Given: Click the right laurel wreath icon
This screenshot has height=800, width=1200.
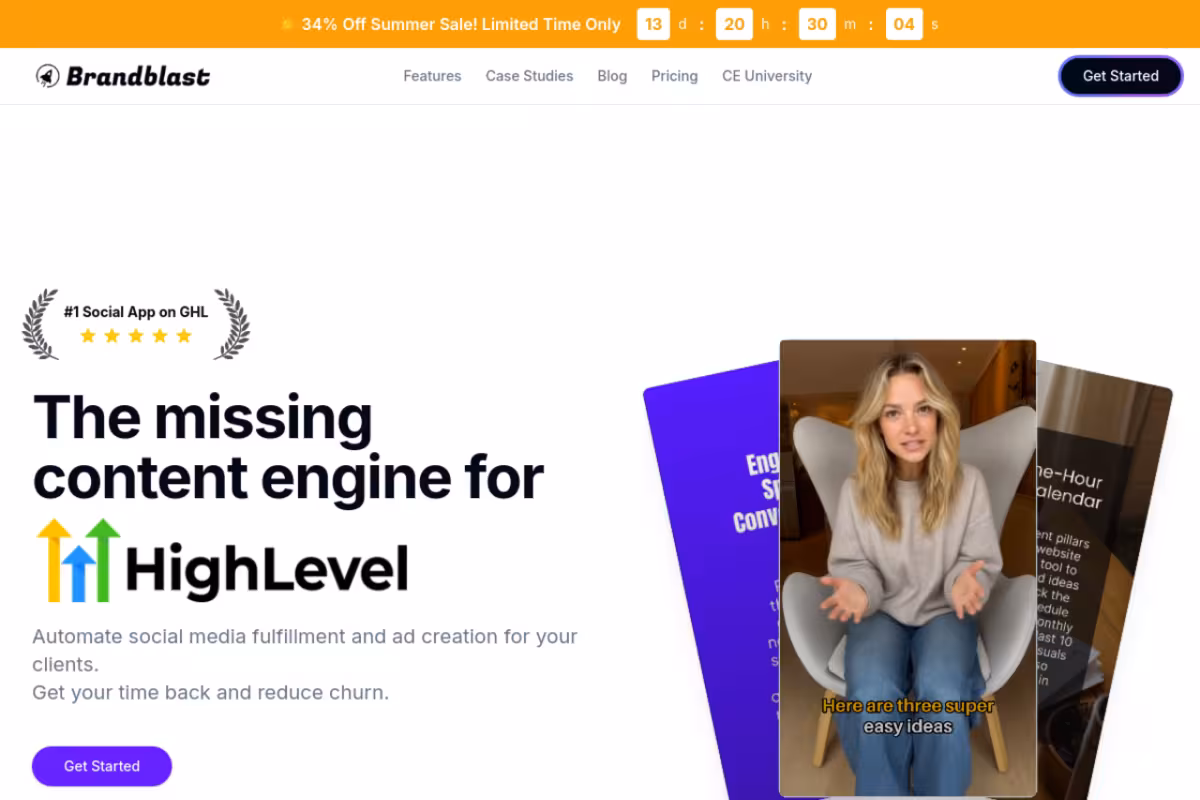Looking at the screenshot, I should (x=232, y=324).
